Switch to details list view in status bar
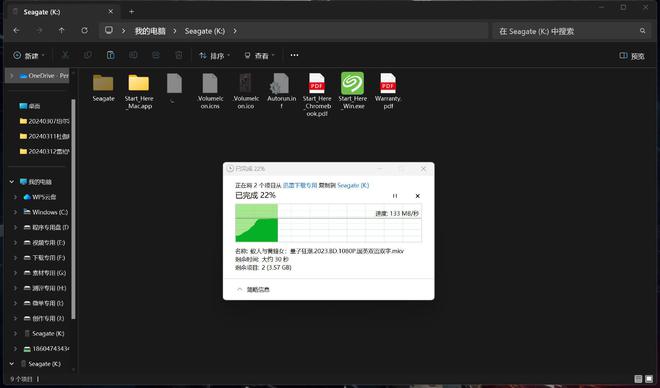 (x=638, y=379)
